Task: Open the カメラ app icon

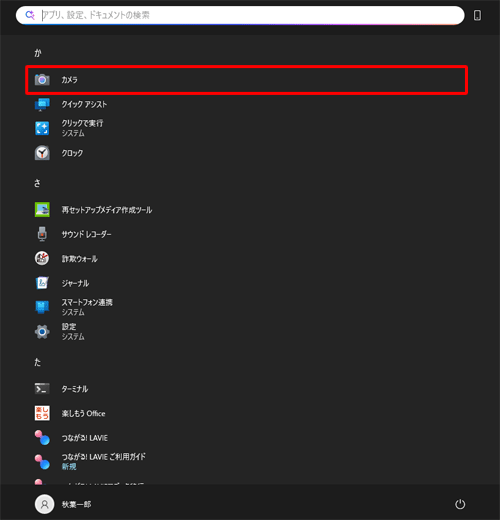Action: tap(42, 80)
